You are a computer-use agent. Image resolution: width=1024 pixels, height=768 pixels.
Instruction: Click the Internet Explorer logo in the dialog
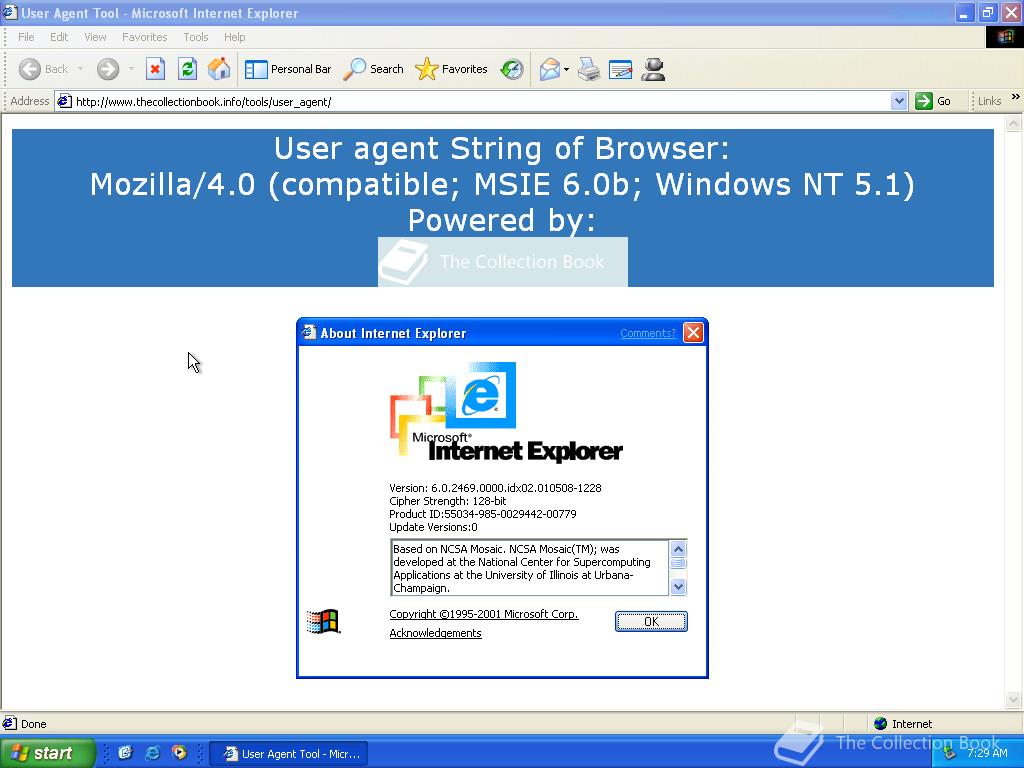click(506, 413)
